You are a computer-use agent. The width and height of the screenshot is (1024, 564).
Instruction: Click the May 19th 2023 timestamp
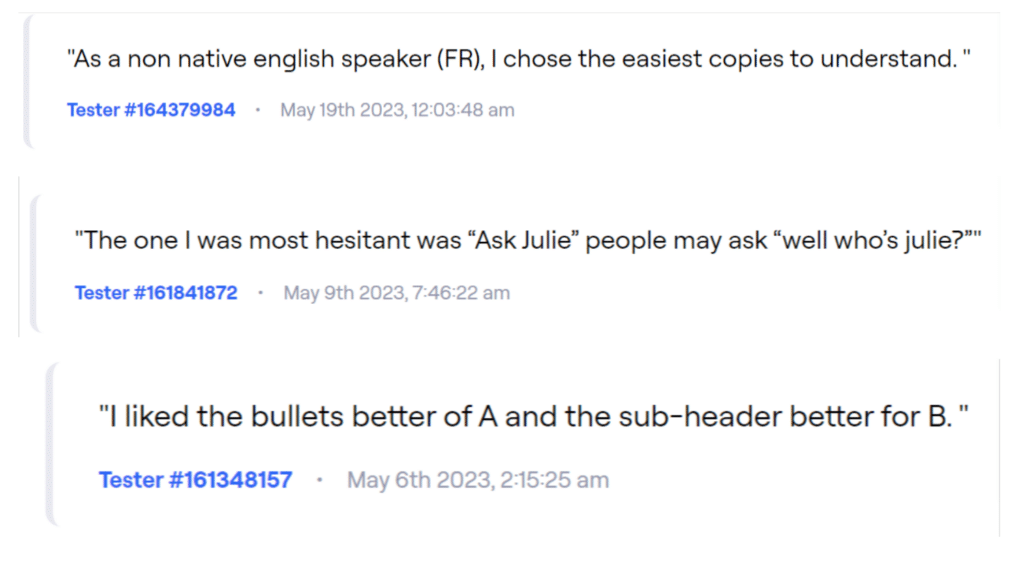[397, 110]
